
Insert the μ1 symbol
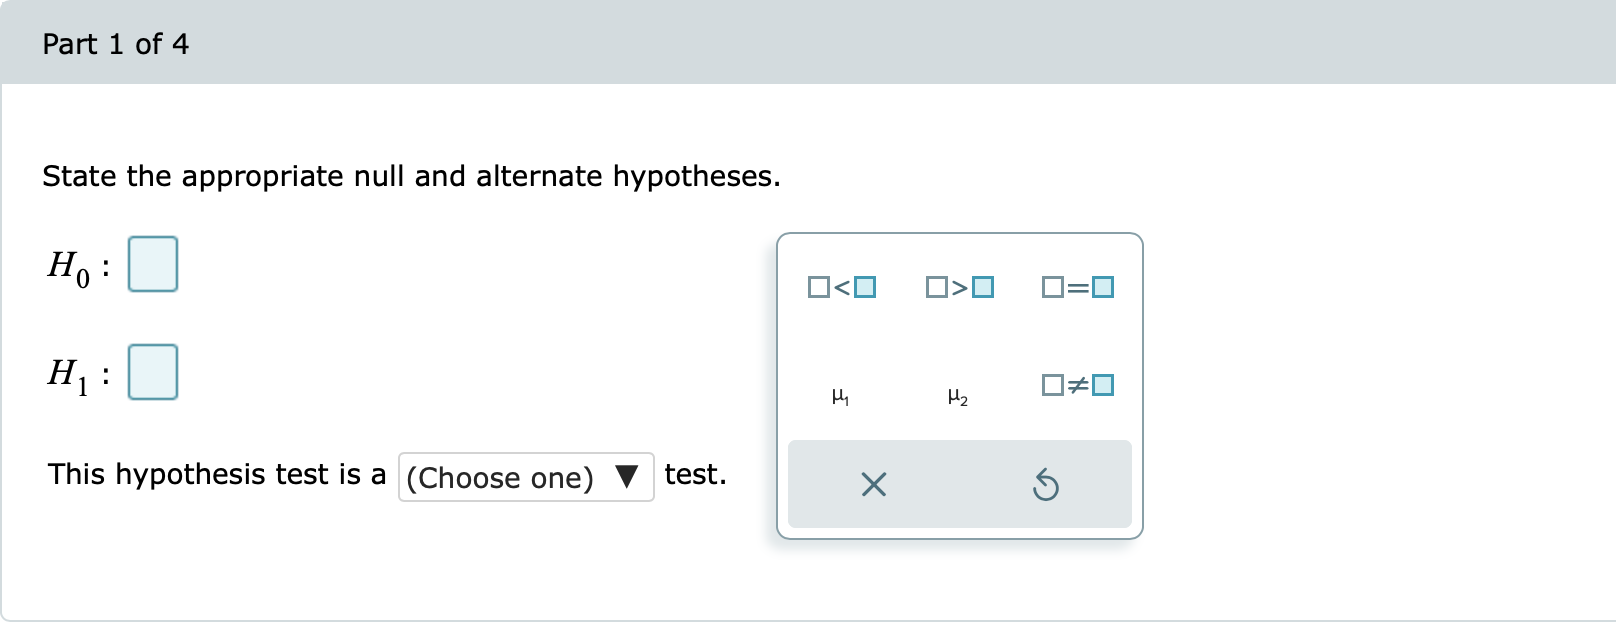pos(841,397)
